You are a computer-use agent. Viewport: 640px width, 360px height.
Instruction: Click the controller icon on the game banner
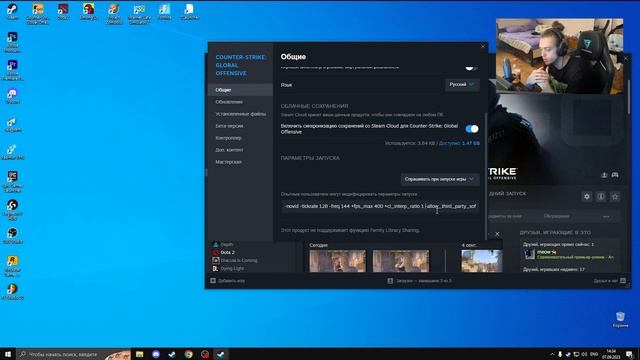[615, 175]
